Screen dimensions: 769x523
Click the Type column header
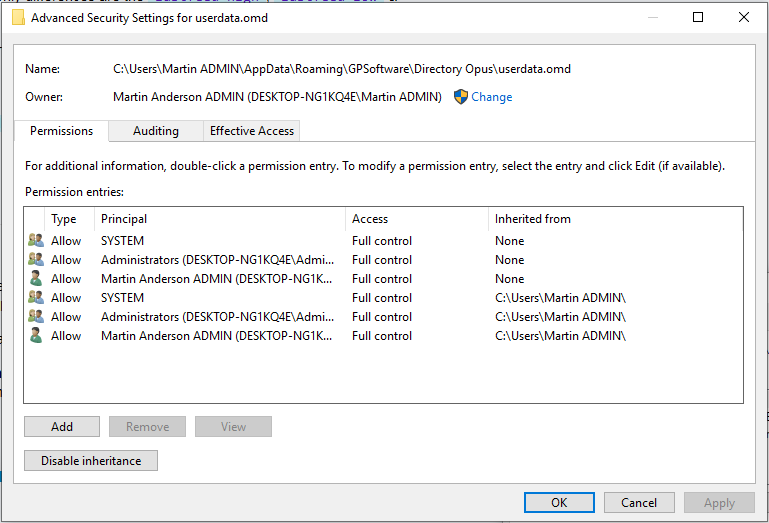point(70,219)
